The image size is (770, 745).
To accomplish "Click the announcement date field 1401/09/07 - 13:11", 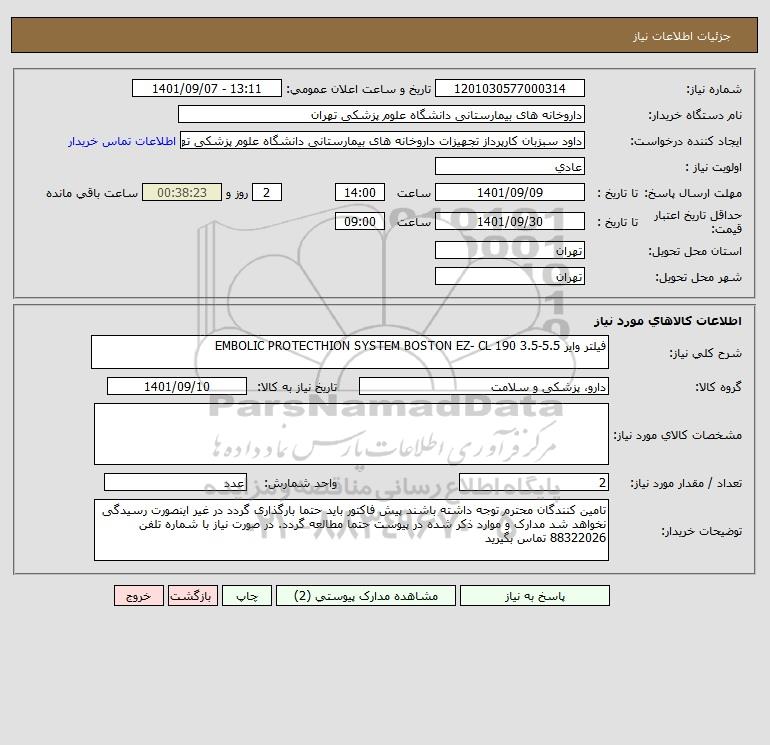I will (x=207, y=88).
